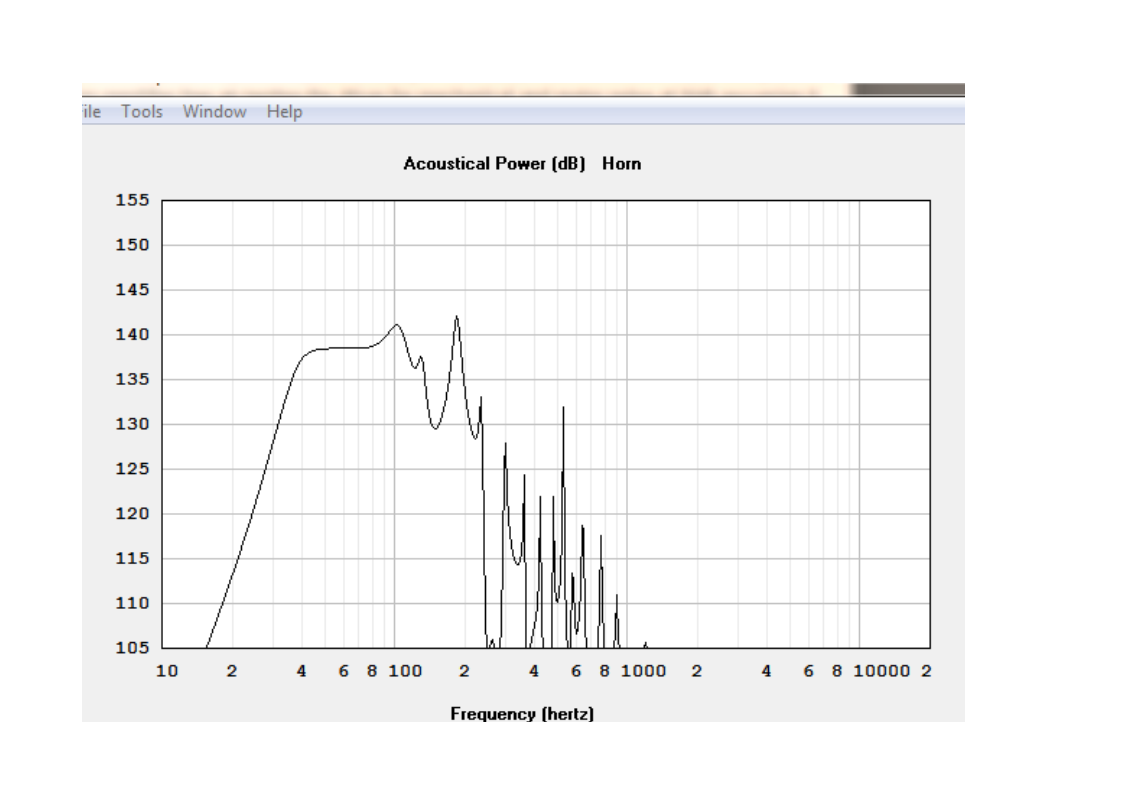Click the 100 label on frequency axis
Image resolution: width=1122 pixels, height=793 pixels.
click(405, 671)
